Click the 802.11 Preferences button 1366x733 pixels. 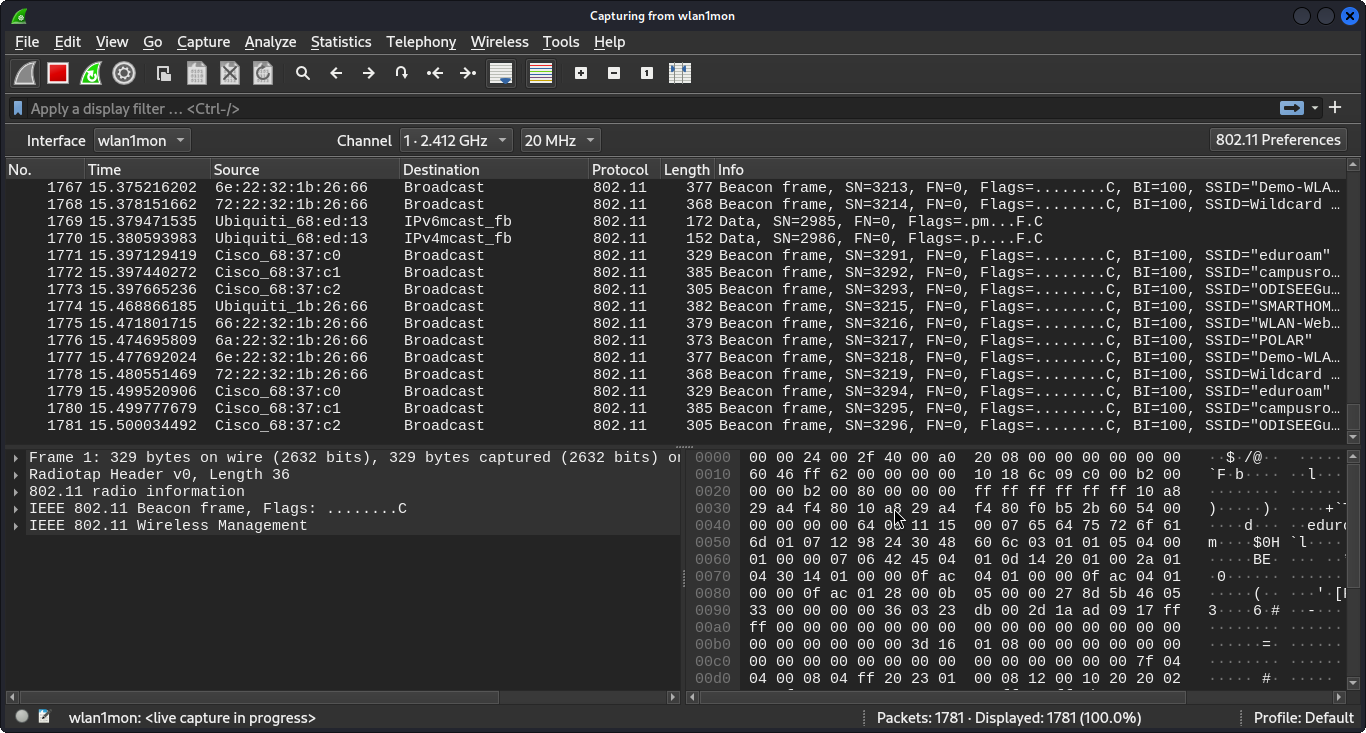1277,140
